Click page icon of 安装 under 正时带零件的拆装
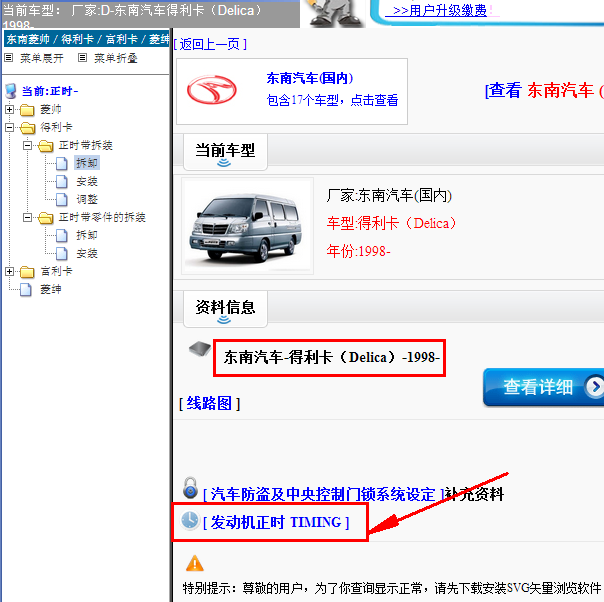Image resolution: width=604 pixels, height=602 pixels. [x=62, y=253]
